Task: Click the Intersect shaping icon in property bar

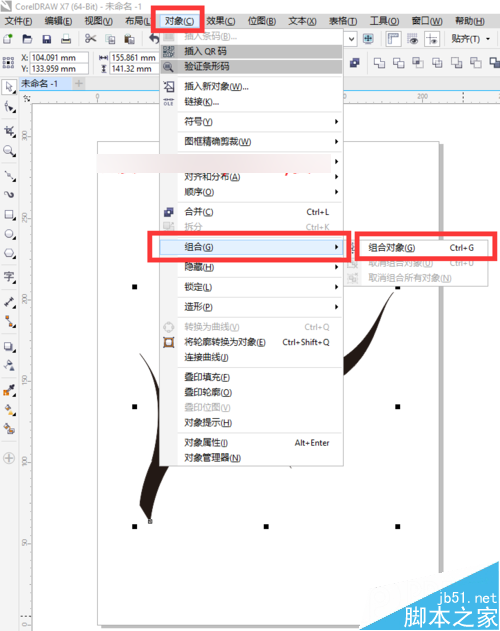Action: (418, 63)
